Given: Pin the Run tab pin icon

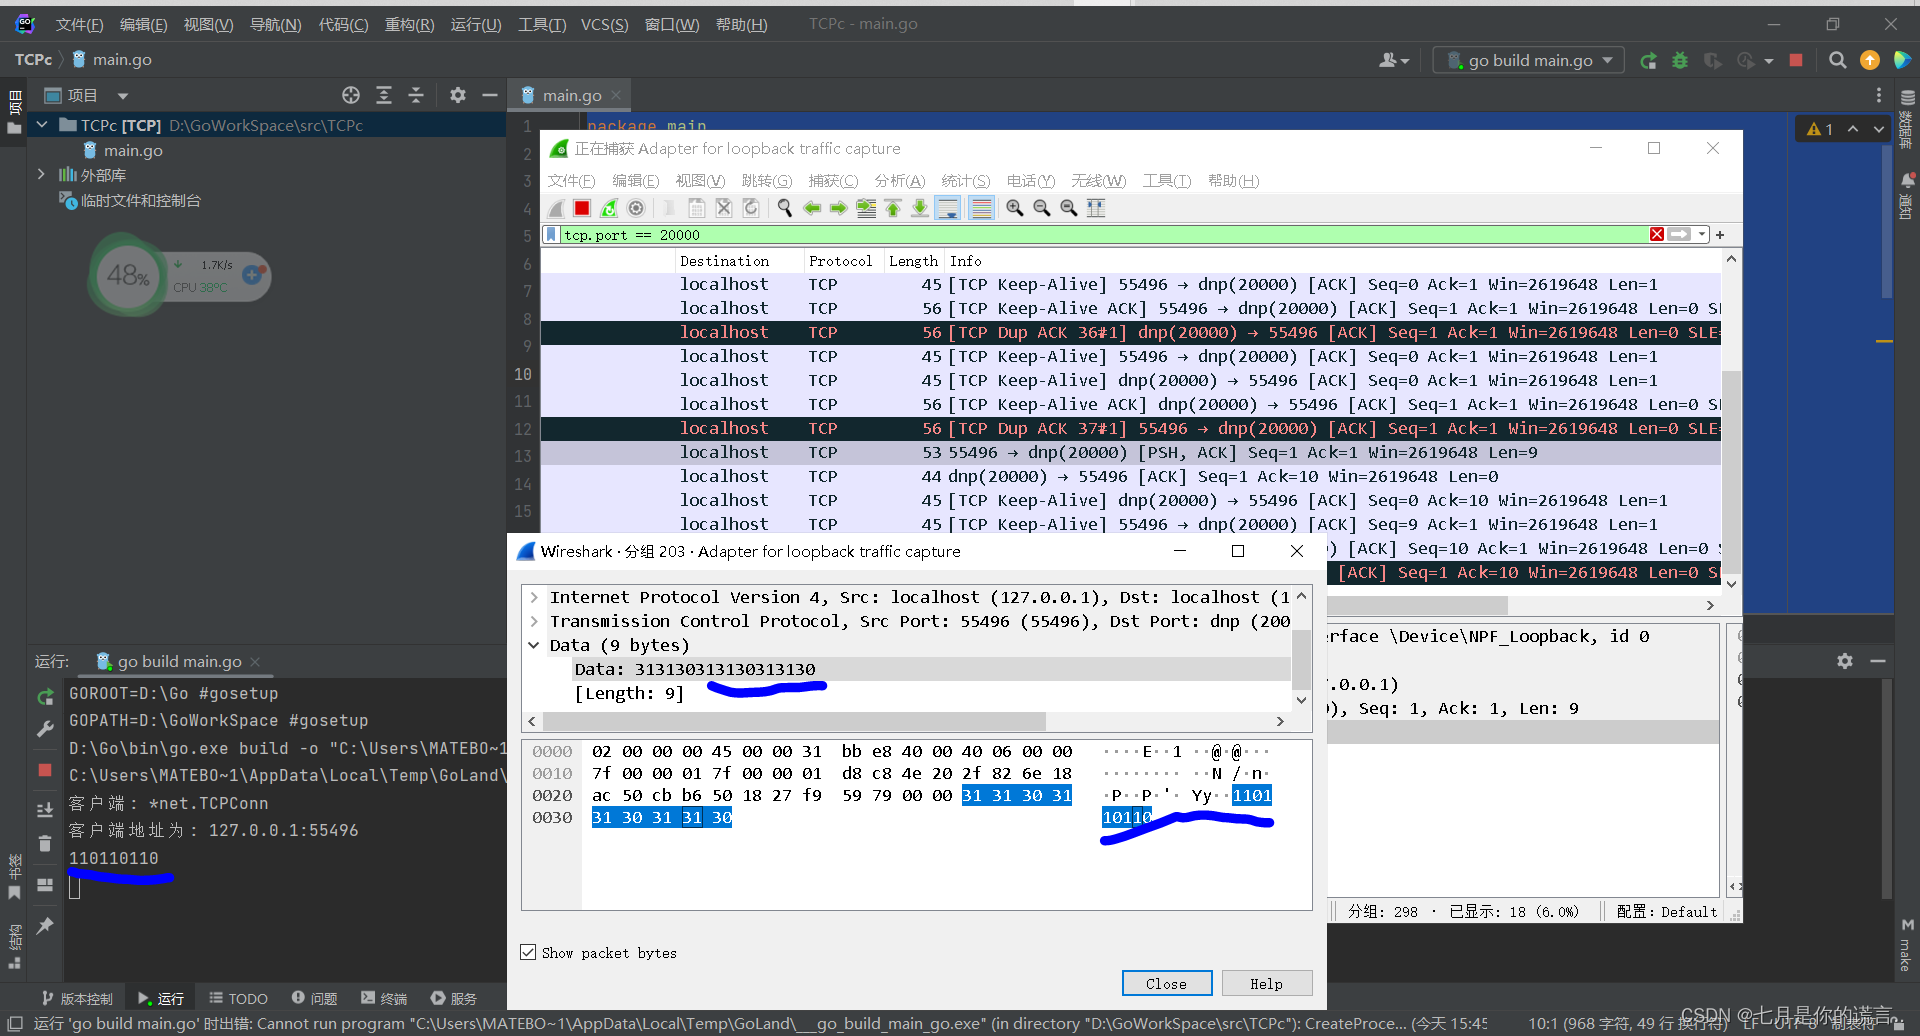Looking at the screenshot, I should click(45, 926).
